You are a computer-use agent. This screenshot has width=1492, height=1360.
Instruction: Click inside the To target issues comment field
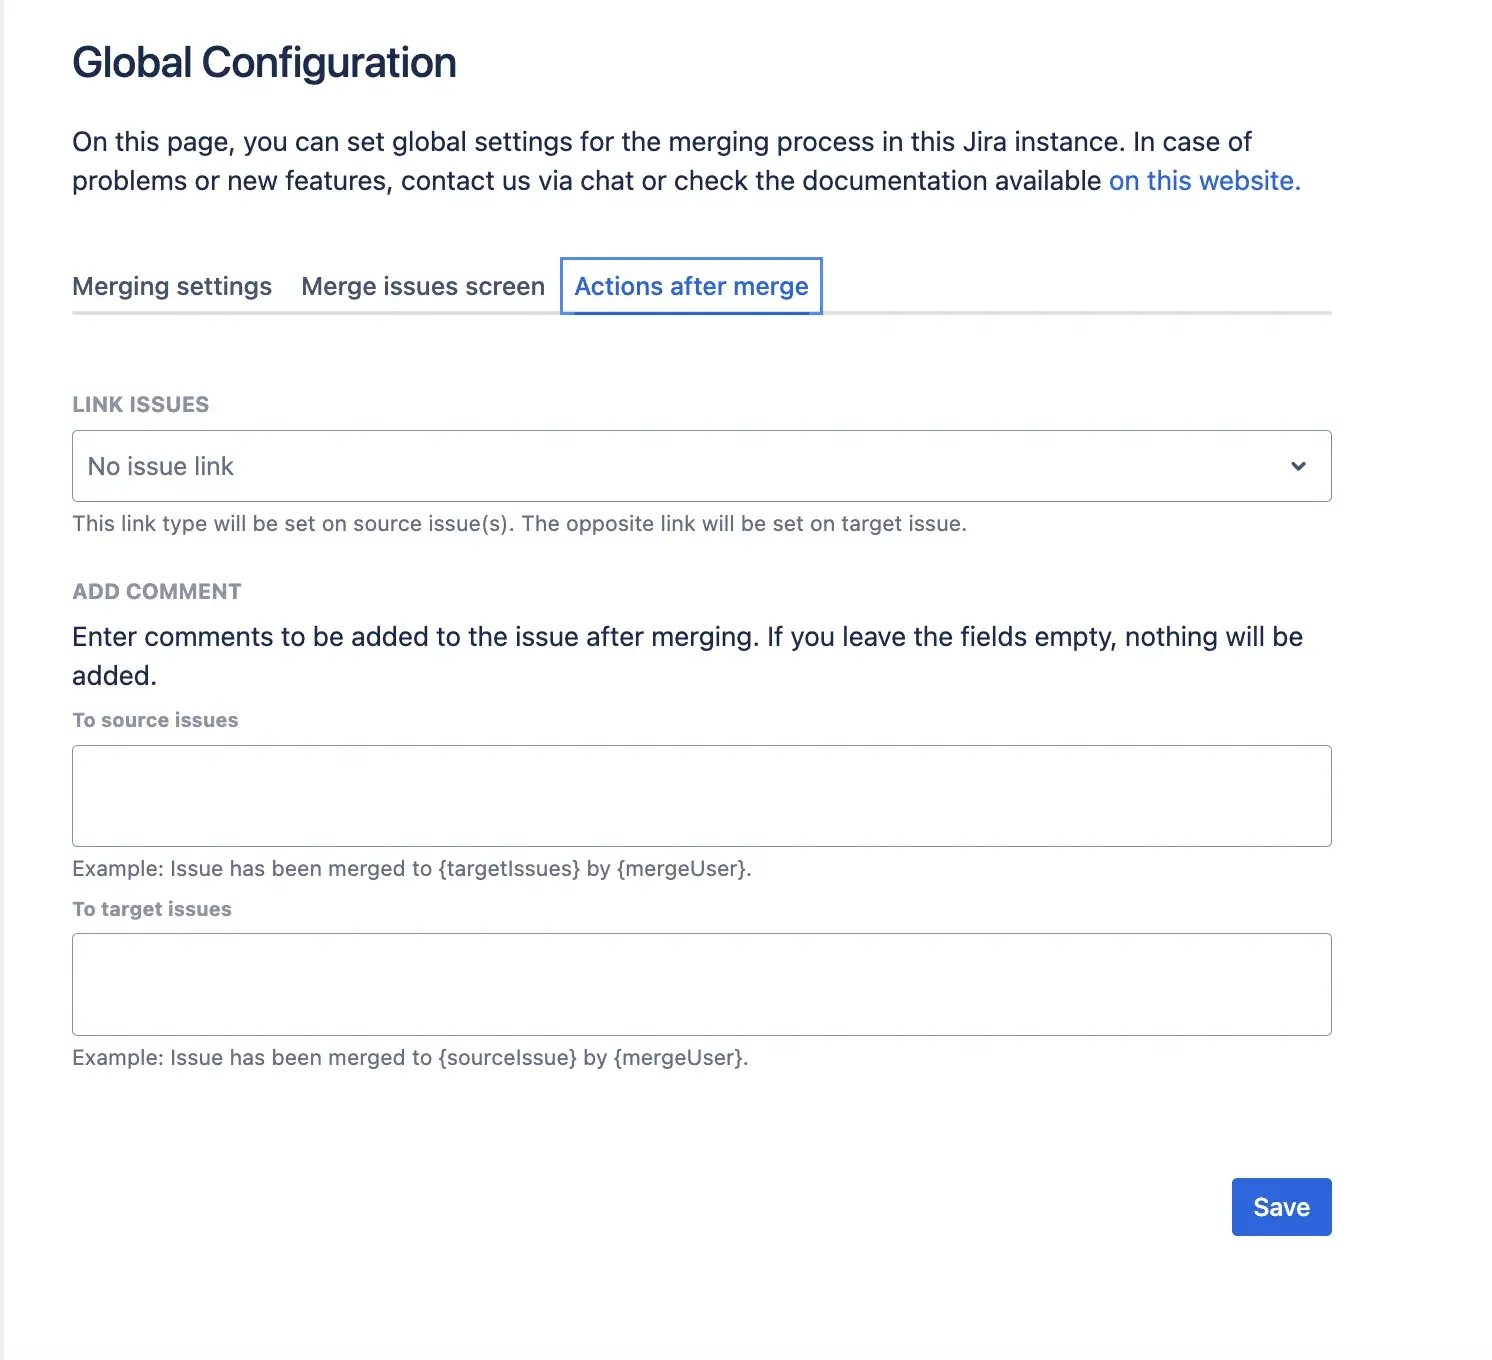coord(700,984)
